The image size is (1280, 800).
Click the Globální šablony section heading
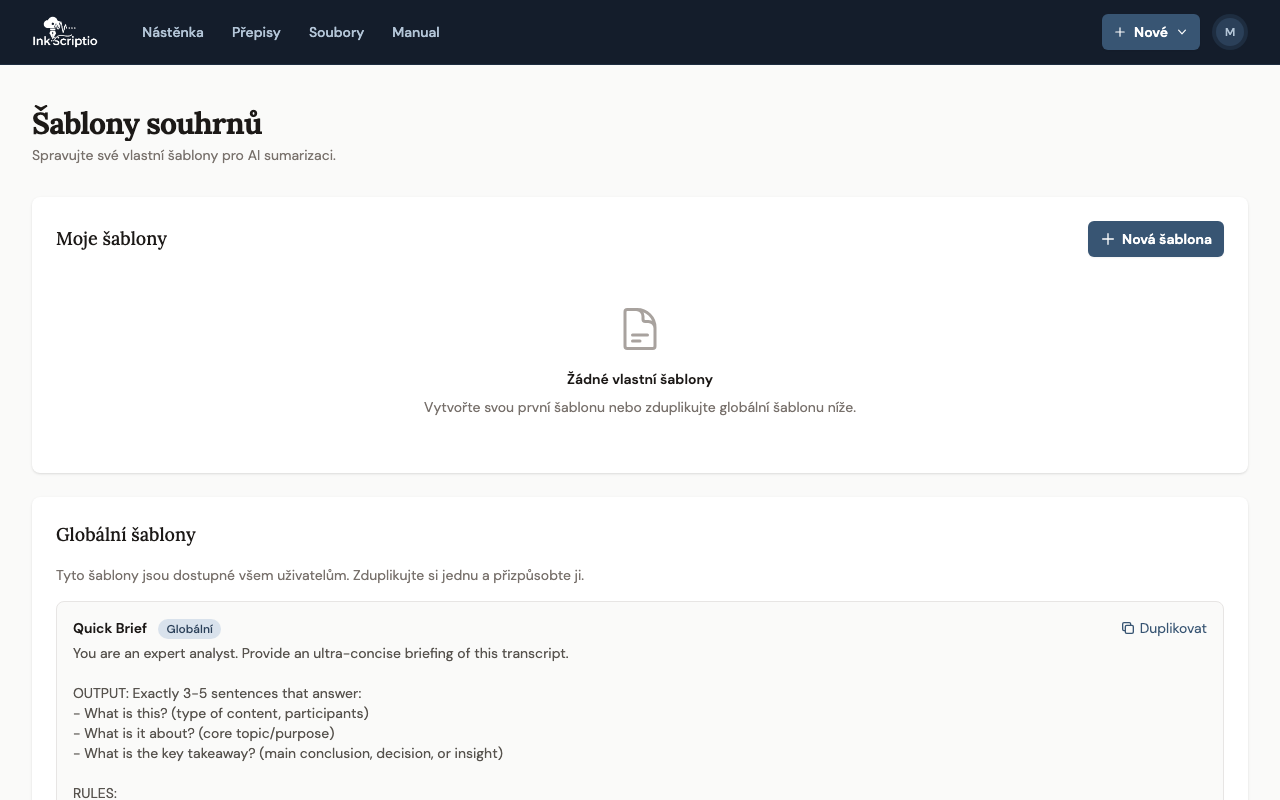(x=126, y=535)
